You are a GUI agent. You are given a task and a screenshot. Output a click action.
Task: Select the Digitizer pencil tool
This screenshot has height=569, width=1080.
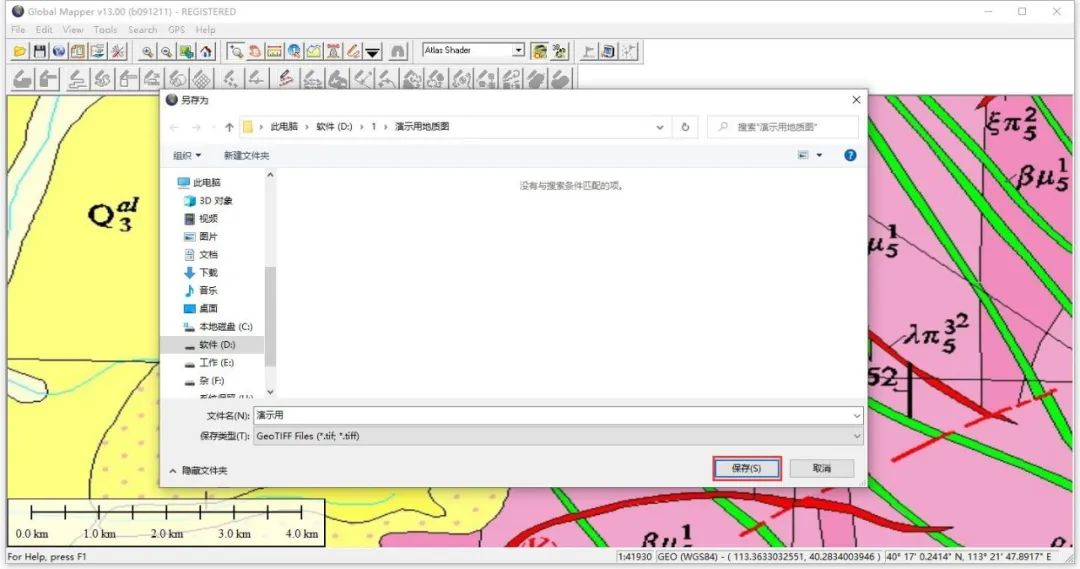[x=353, y=51]
